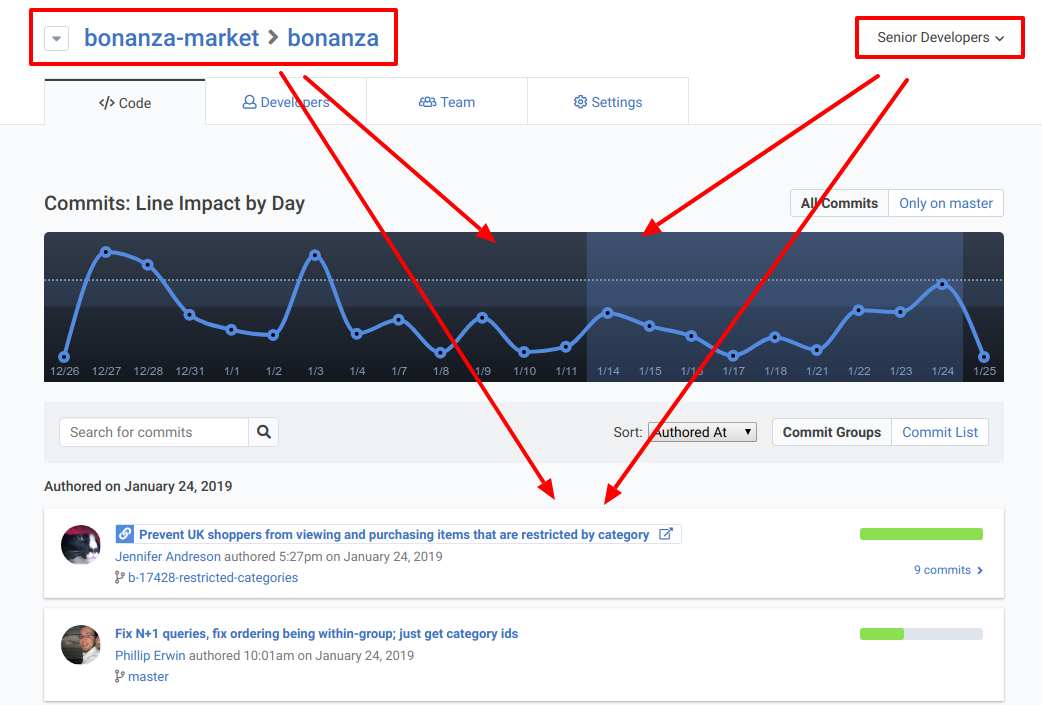
Task: Open the Senior Developers dropdown
Action: point(940,38)
